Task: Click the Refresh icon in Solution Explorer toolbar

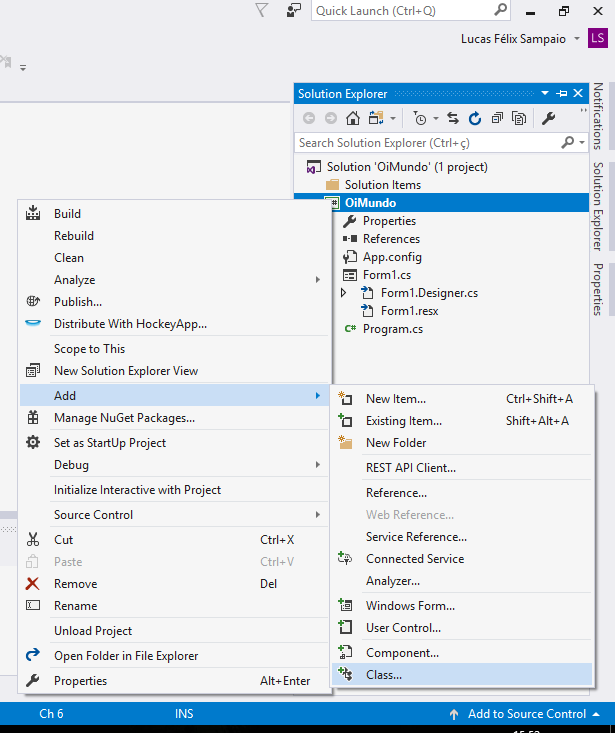Action: (475, 118)
